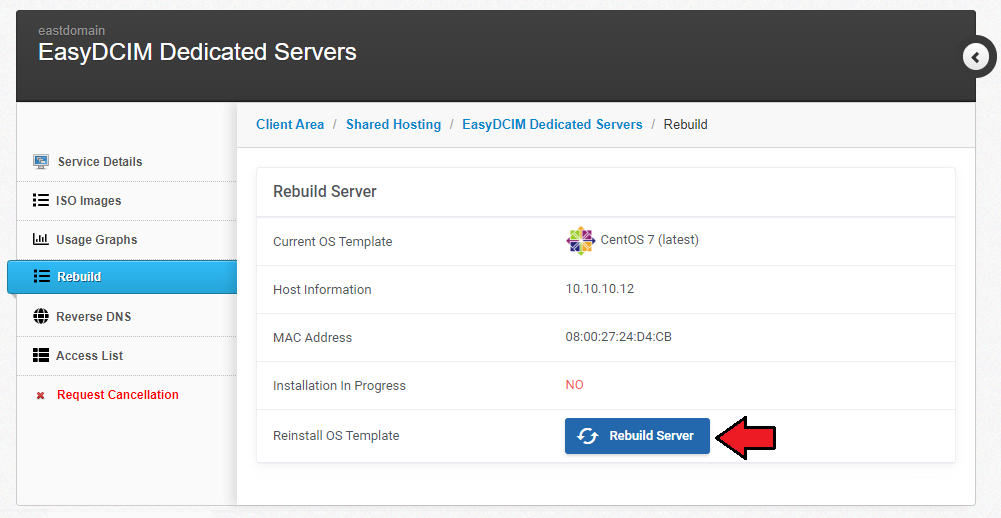Click the Rebuild breadcrumb text

point(686,125)
